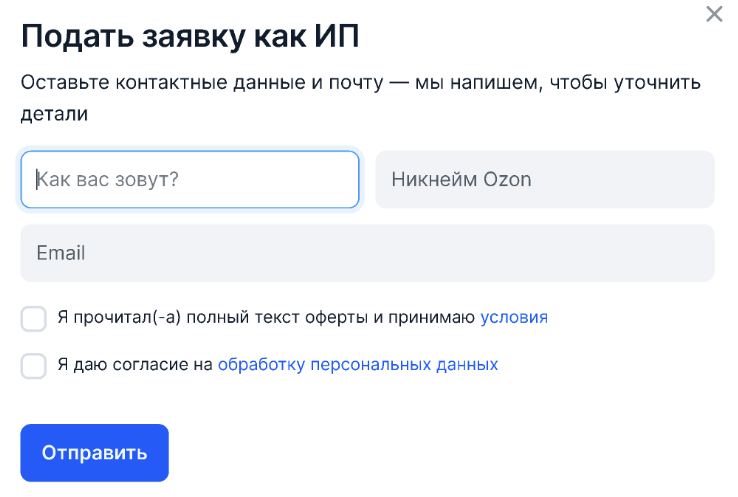Screen dimensions: 738x497
Task: Click the 'Подать заявку как ИП' heading
Action: [190, 36]
